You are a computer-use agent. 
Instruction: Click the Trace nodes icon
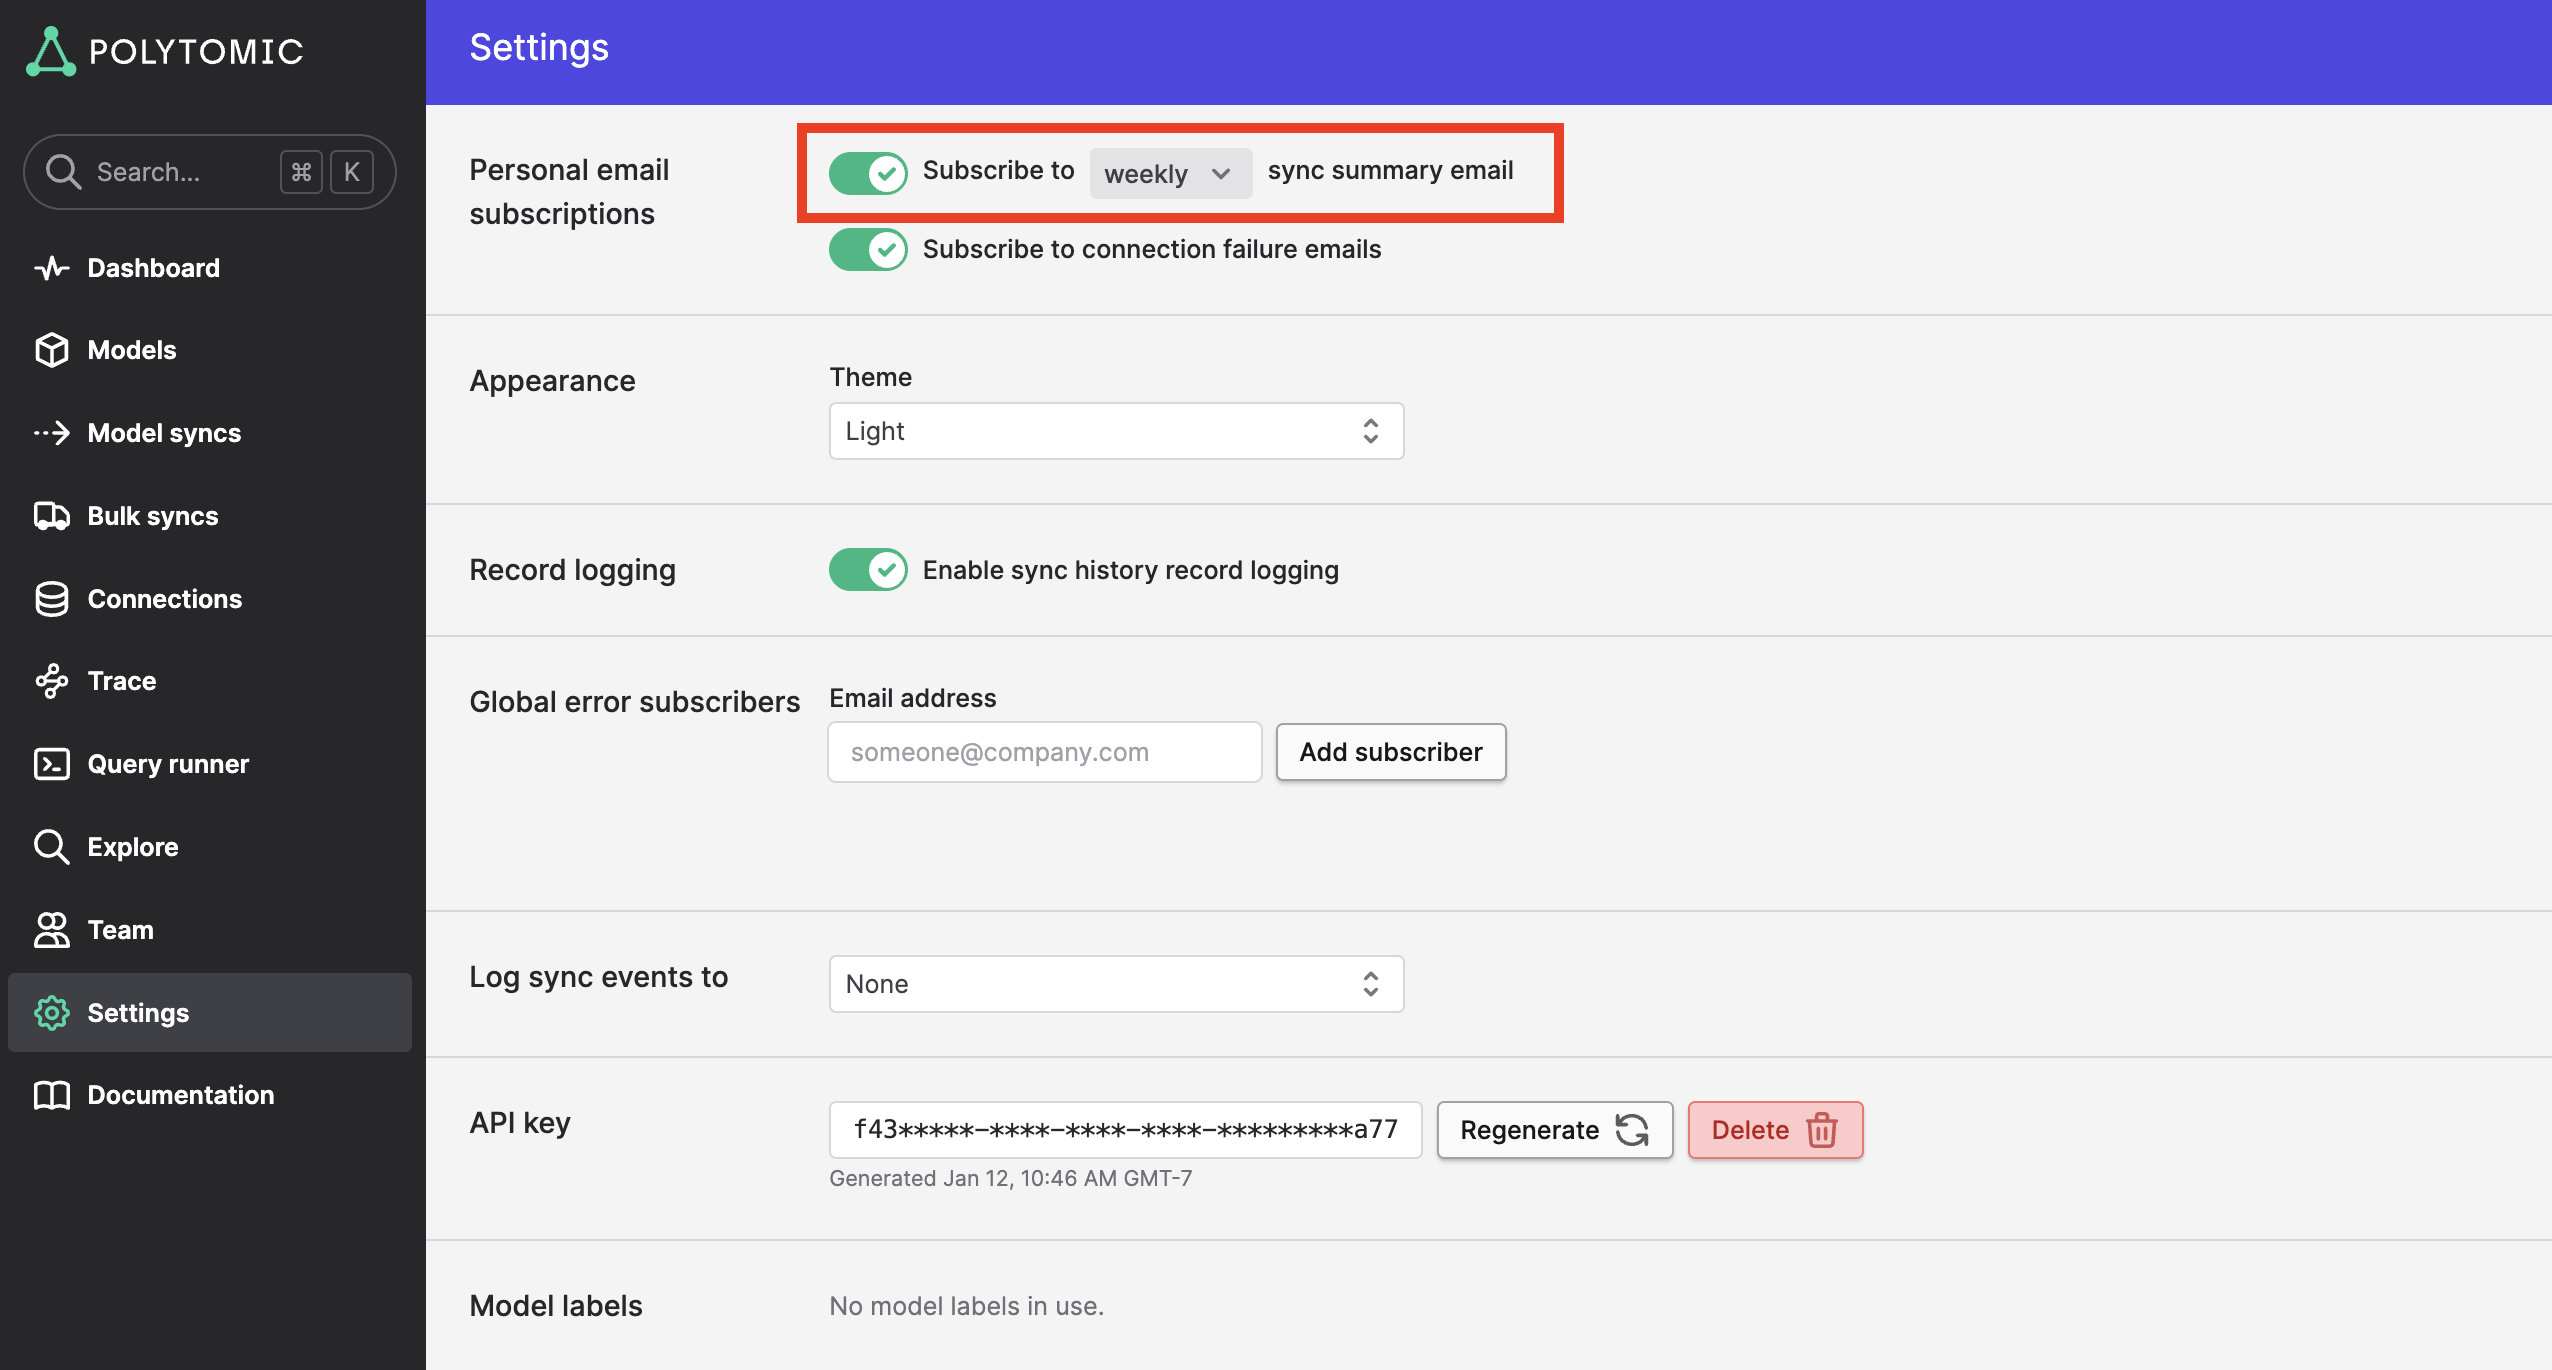click(51, 681)
